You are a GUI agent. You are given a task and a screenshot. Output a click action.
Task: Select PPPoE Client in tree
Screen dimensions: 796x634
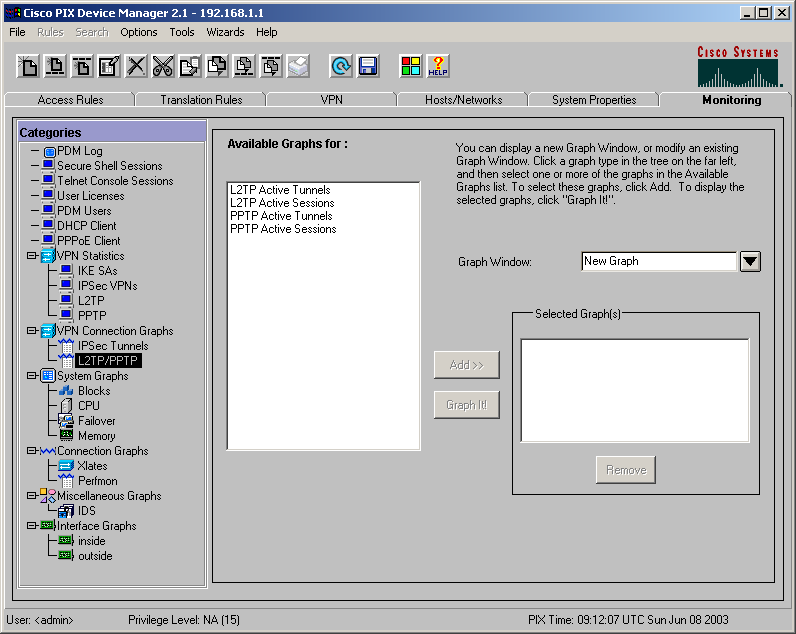pos(89,241)
